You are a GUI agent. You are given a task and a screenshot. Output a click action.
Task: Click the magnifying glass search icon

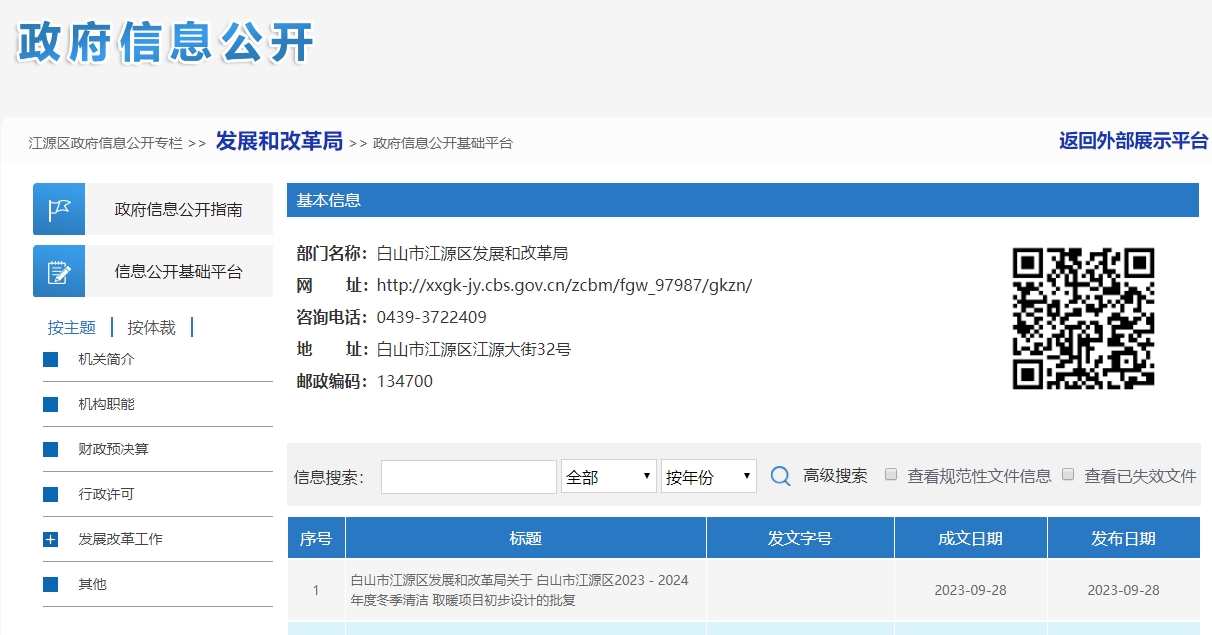781,477
